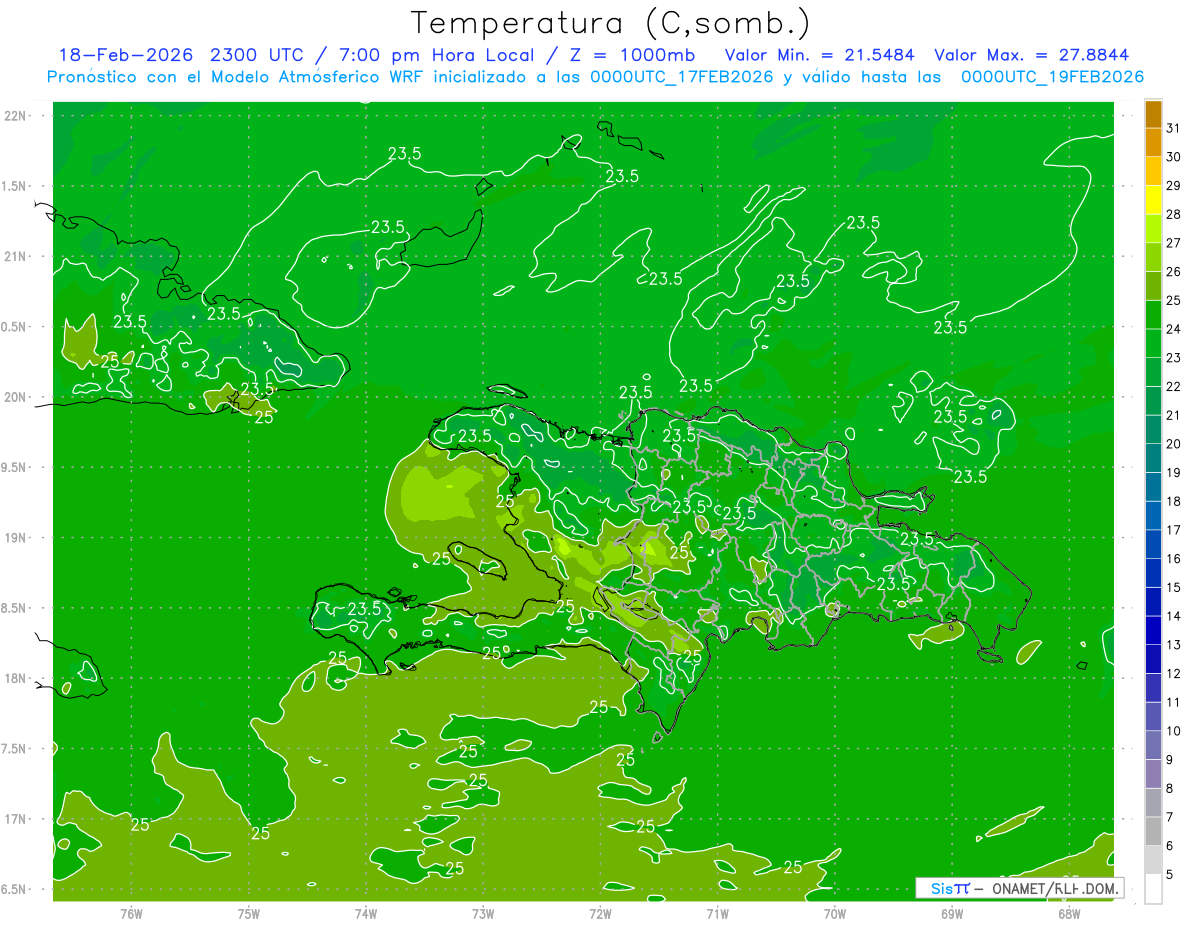
Task: Choose the olive swatch between 25 and 26
Action: (x=1153, y=286)
